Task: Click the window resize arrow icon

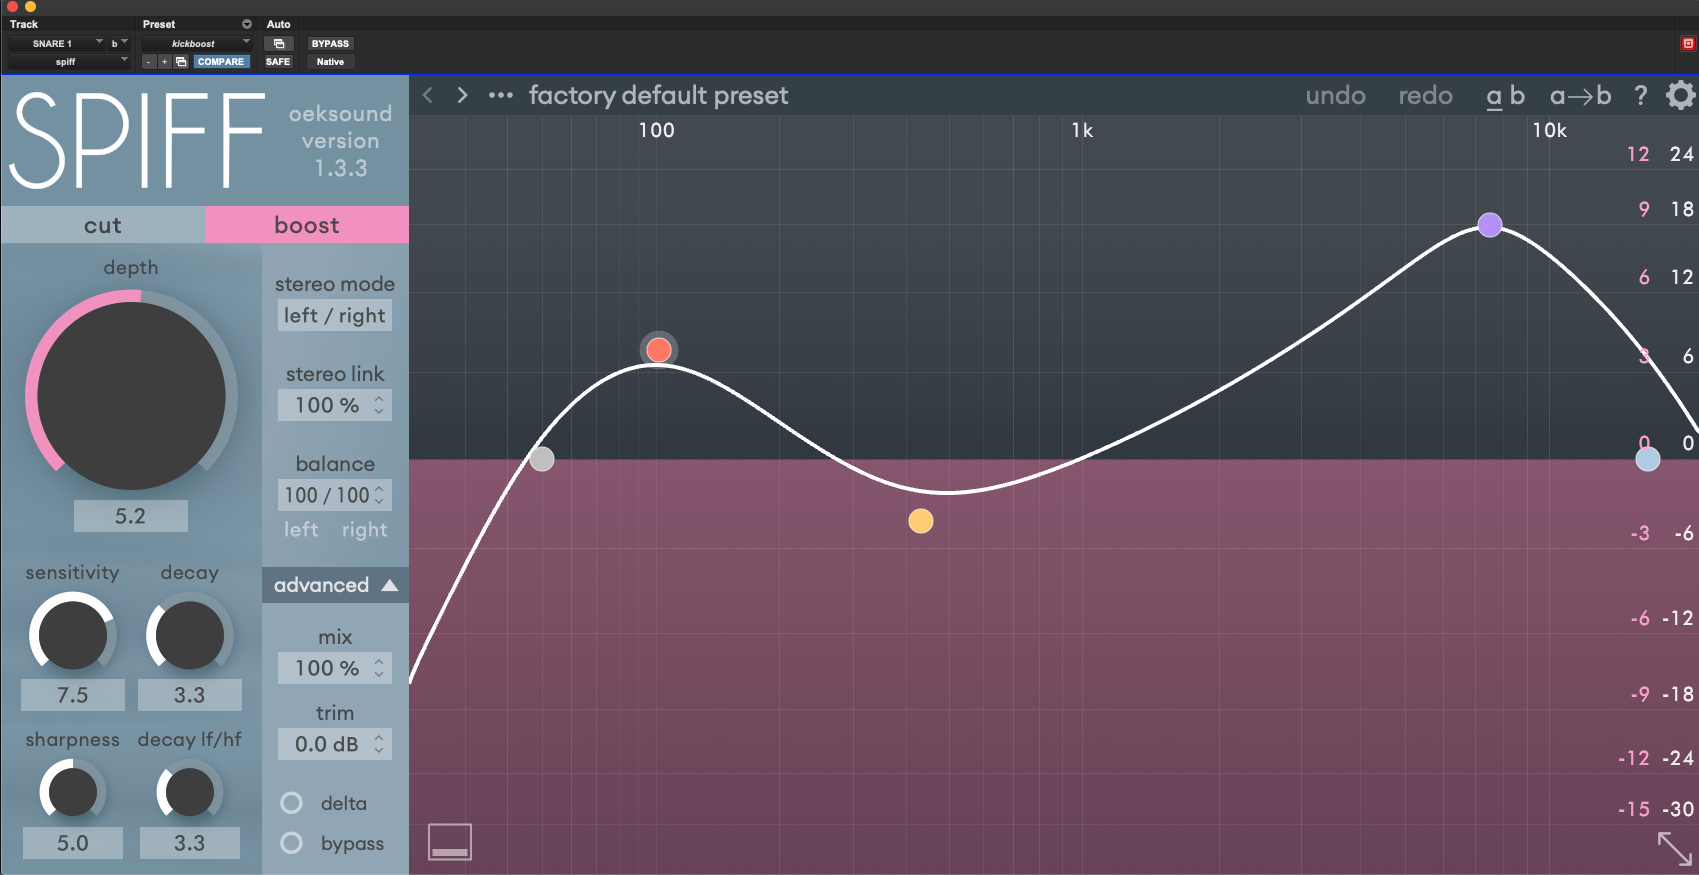Action: 1675,849
